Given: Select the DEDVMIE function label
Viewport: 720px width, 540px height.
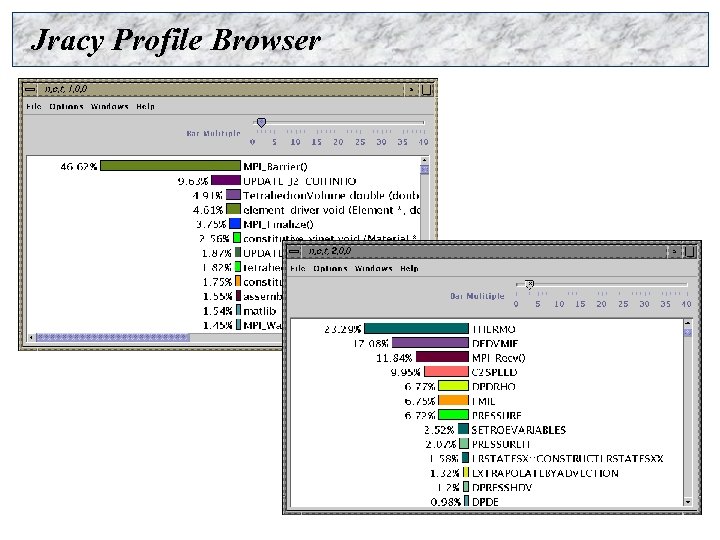Looking at the screenshot, I should tap(495, 343).
